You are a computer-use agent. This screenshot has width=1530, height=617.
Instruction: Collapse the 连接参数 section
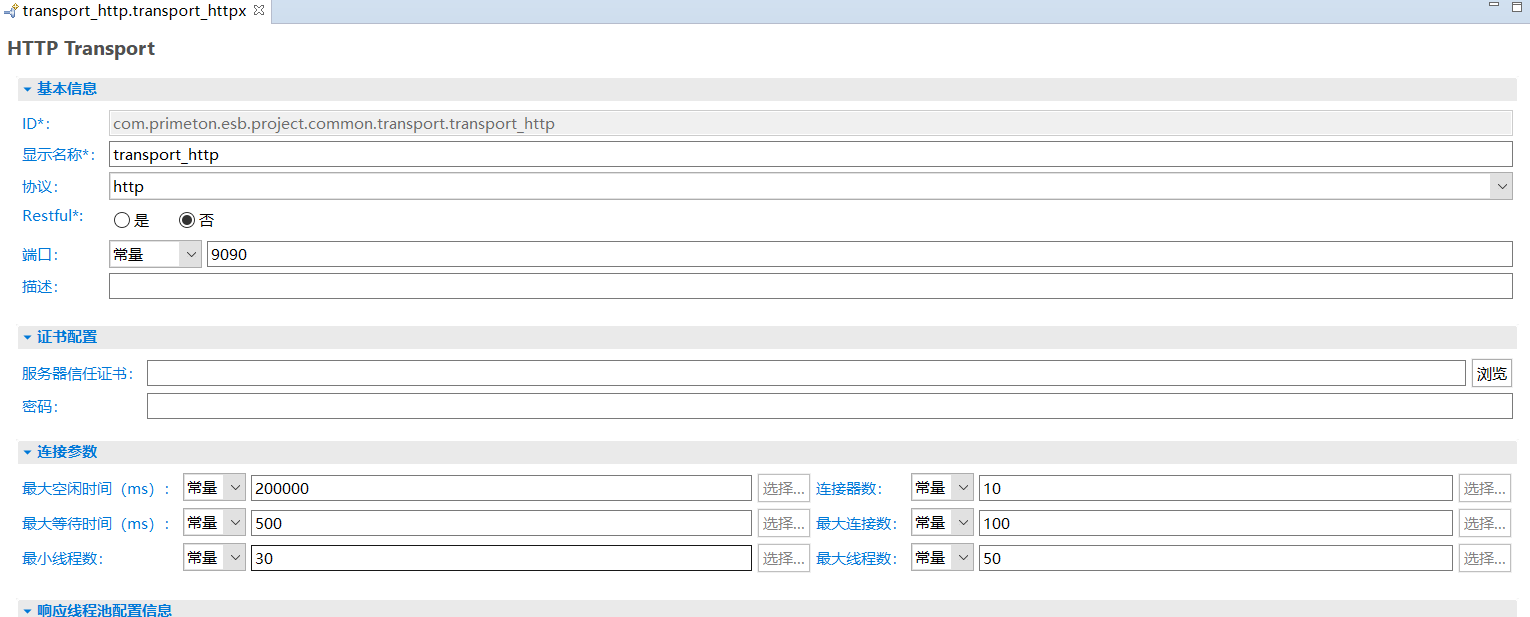pyautogui.click(x=28, y=452)
